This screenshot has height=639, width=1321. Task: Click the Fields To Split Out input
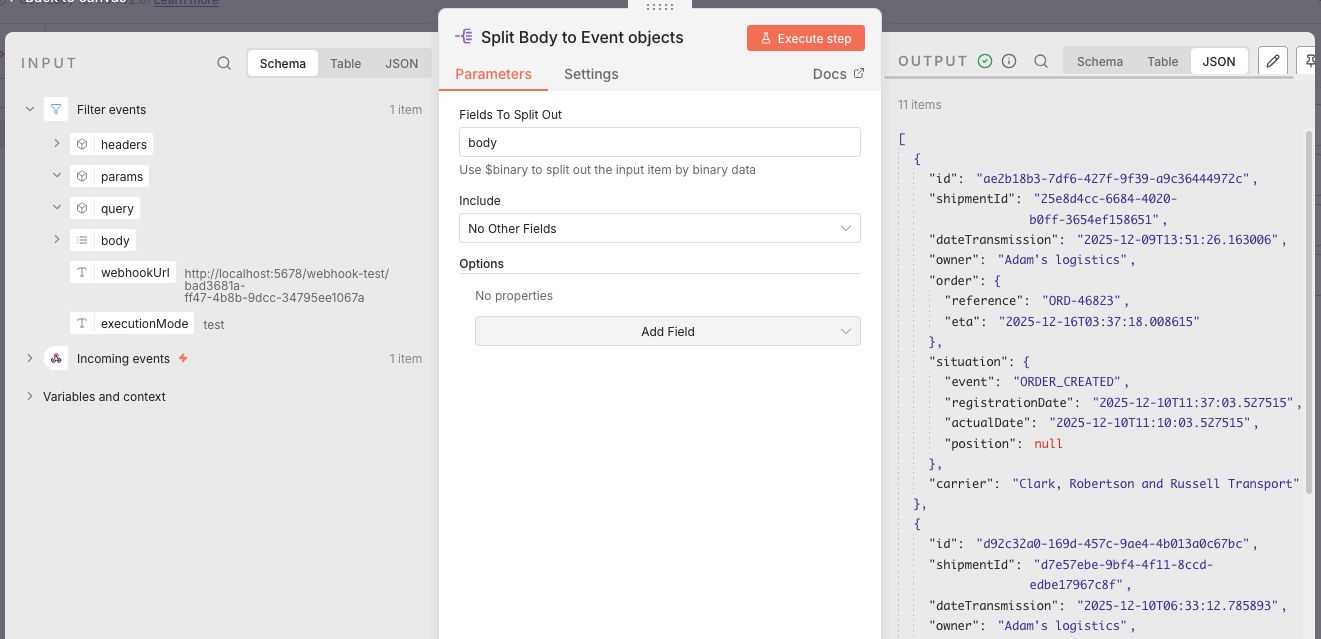click(659, 142)
